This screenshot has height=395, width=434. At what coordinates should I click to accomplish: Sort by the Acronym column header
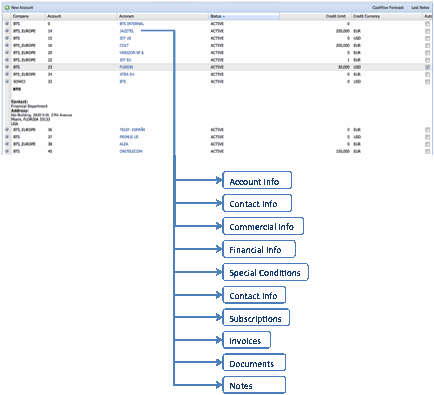pyautogui.click(x=163, y=16)
